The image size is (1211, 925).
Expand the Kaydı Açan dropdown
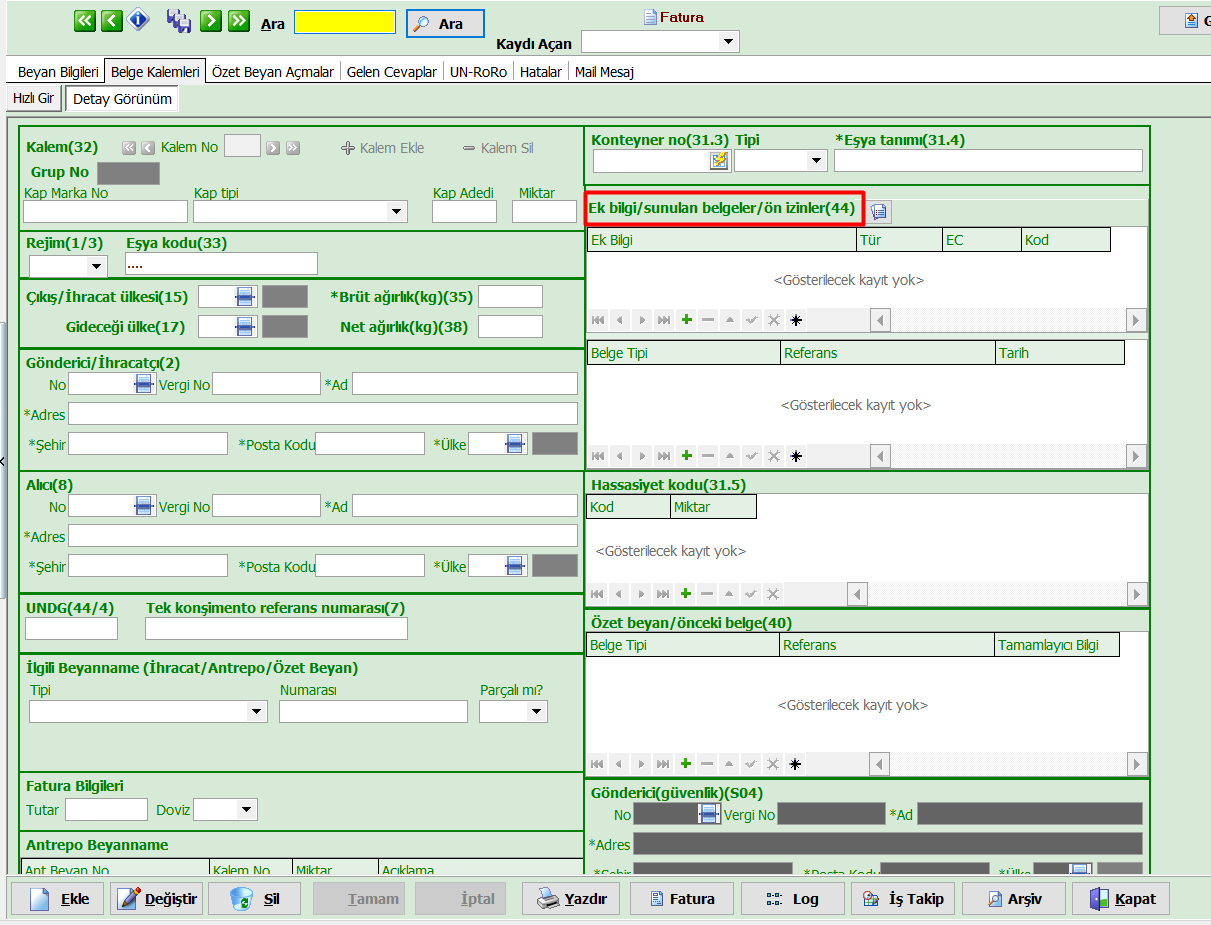tap(729, 42)
